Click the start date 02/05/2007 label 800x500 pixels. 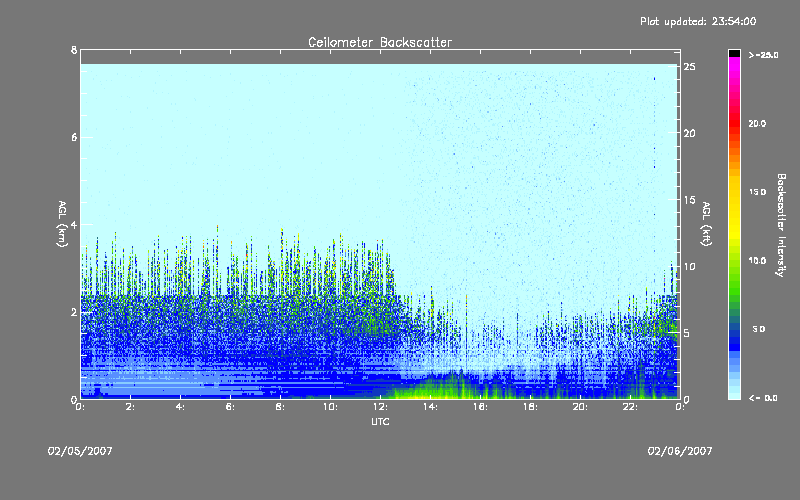80,451
